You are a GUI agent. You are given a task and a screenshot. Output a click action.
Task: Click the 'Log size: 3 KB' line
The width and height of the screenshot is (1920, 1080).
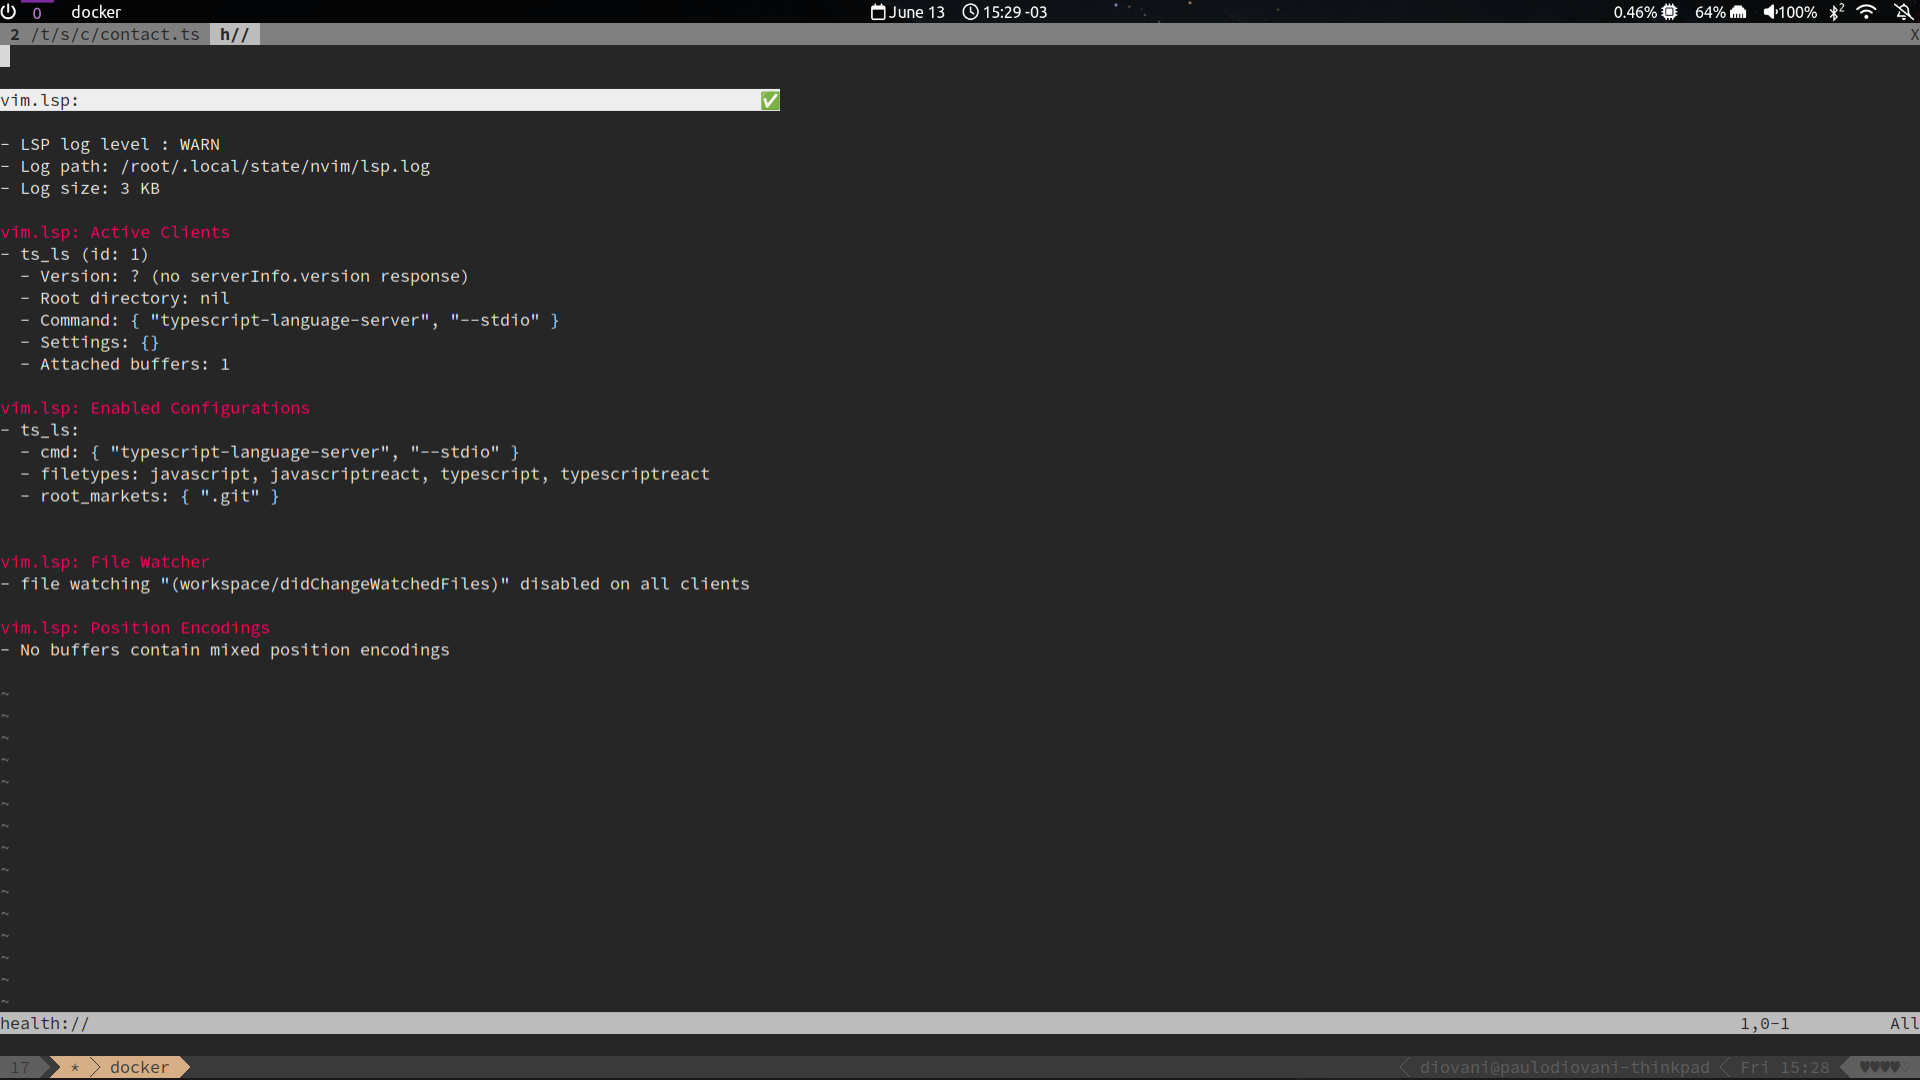point(80,188)
